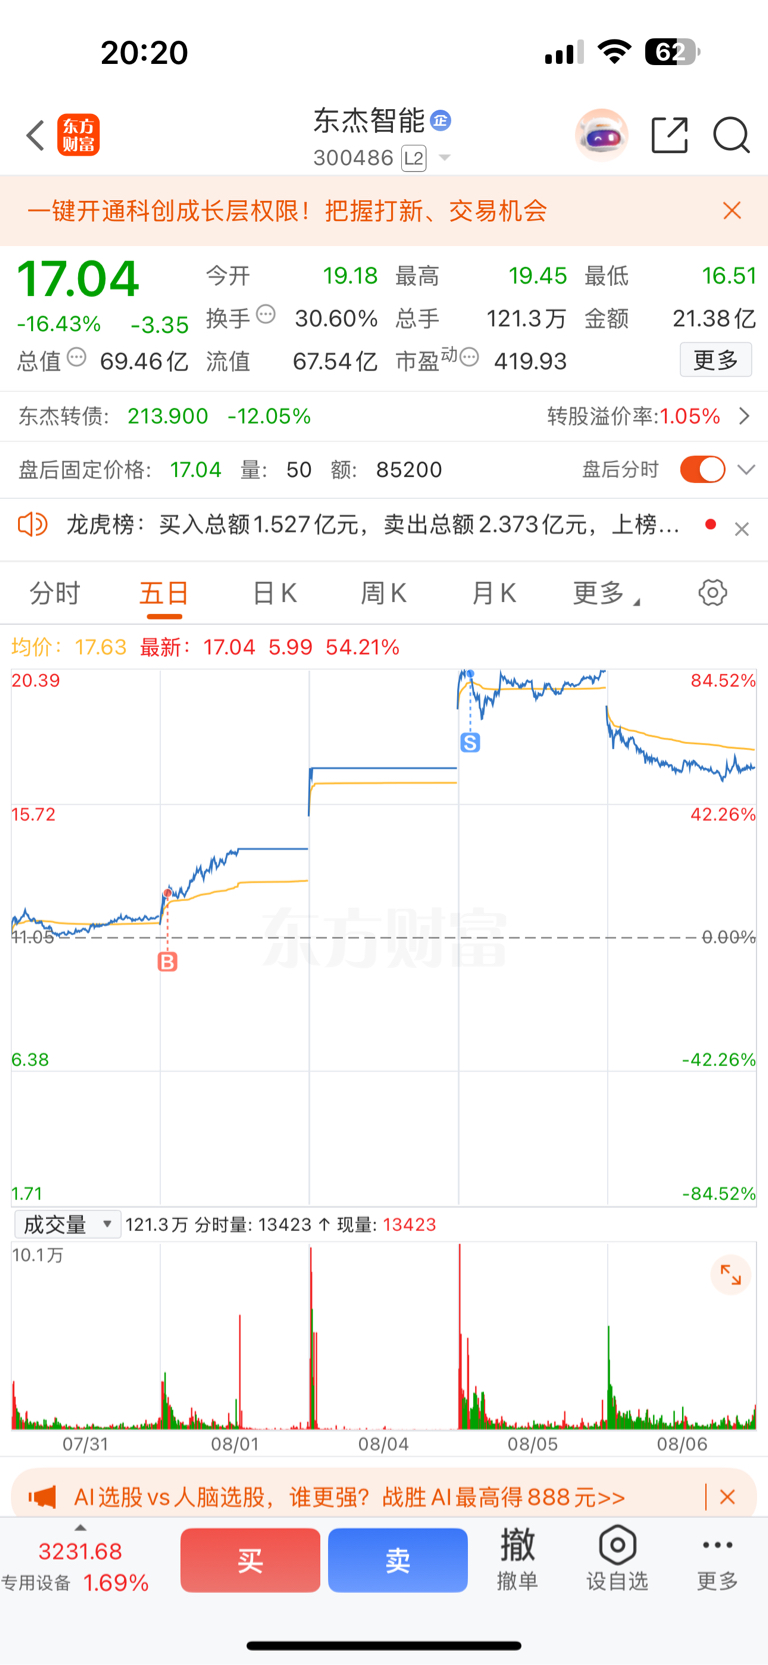Image resolution: width=768 pixels, height=1665 pixels.
Task: Tap the blue 卖 button
Action: (398, 1560)
